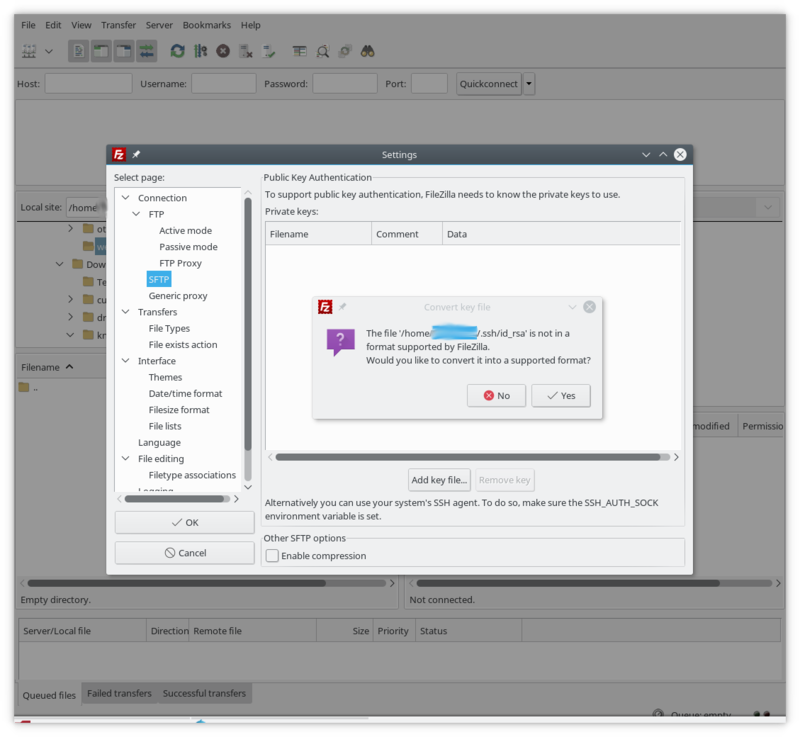800x737 pixels.
Task: Select Passive mode in the settings tree
Action: pyautogui.click(x=188, y=247)
